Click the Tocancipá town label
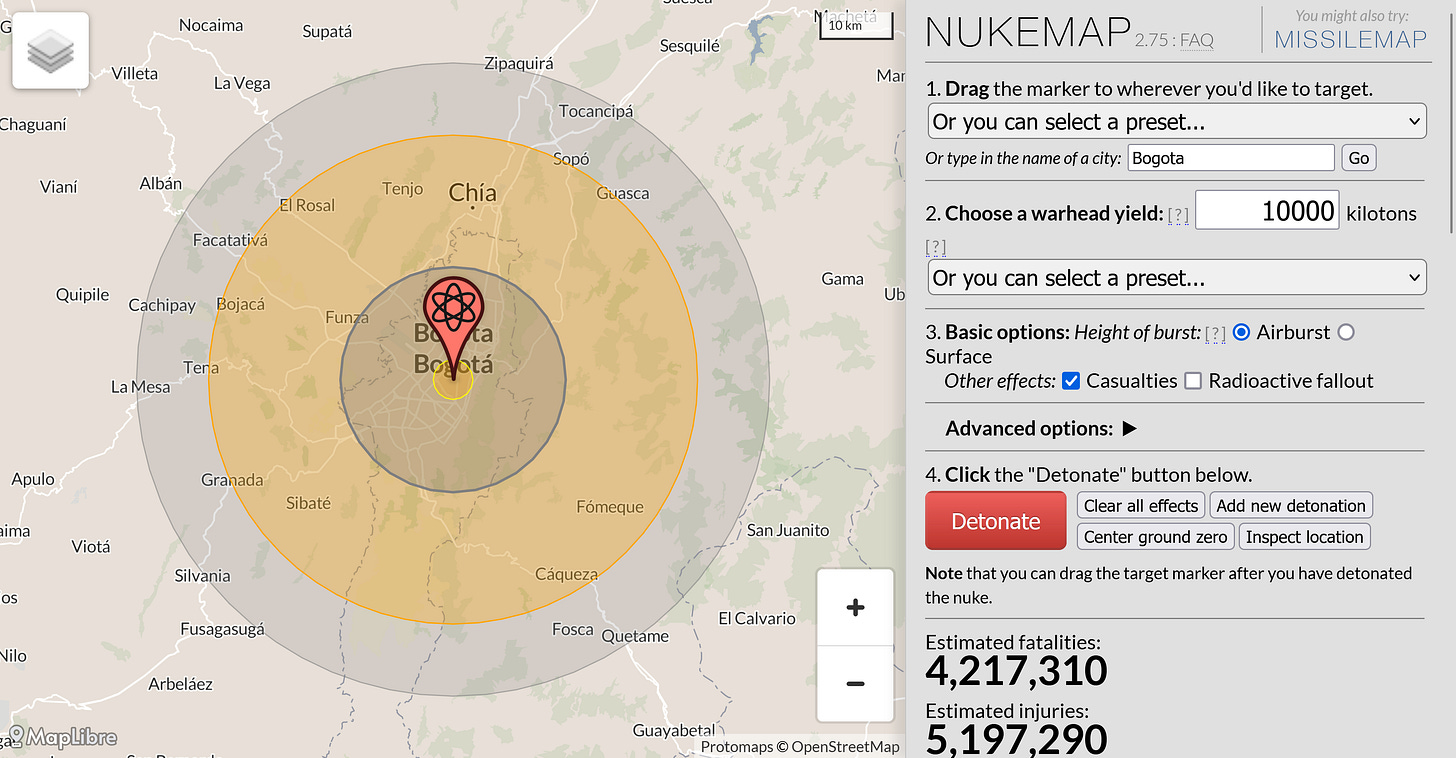This screenshot has height=758, width=1456. (x=596, y=112)
